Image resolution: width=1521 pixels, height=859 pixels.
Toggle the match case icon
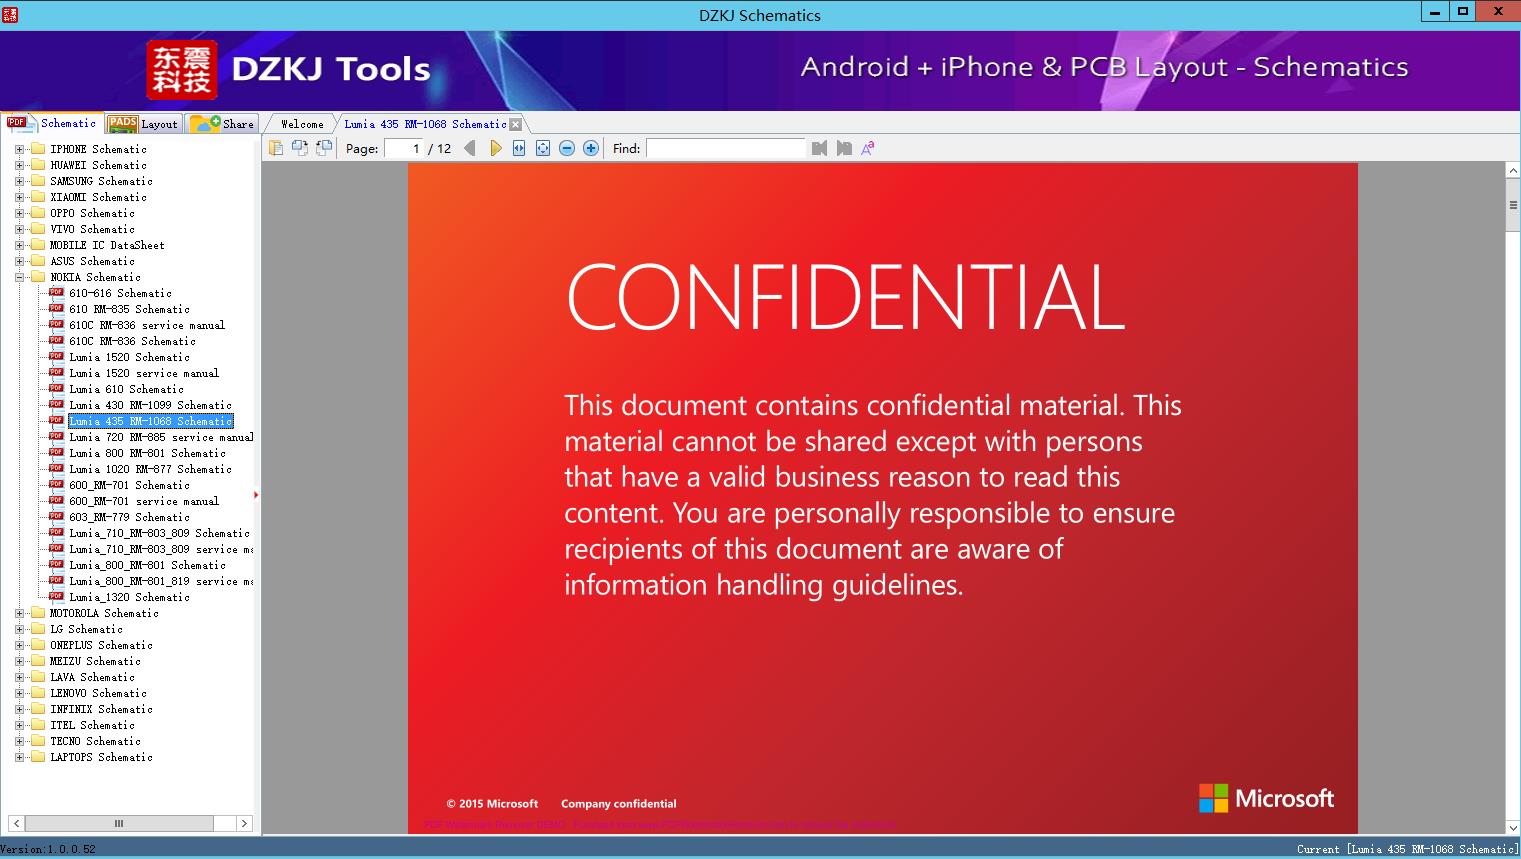coord(868,148)
